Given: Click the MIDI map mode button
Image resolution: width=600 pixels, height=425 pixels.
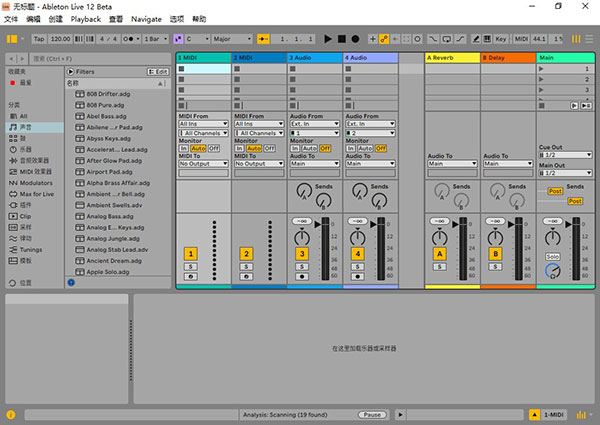Looking at the screenshot, I should pyautogui.click(x=521, y=39).
